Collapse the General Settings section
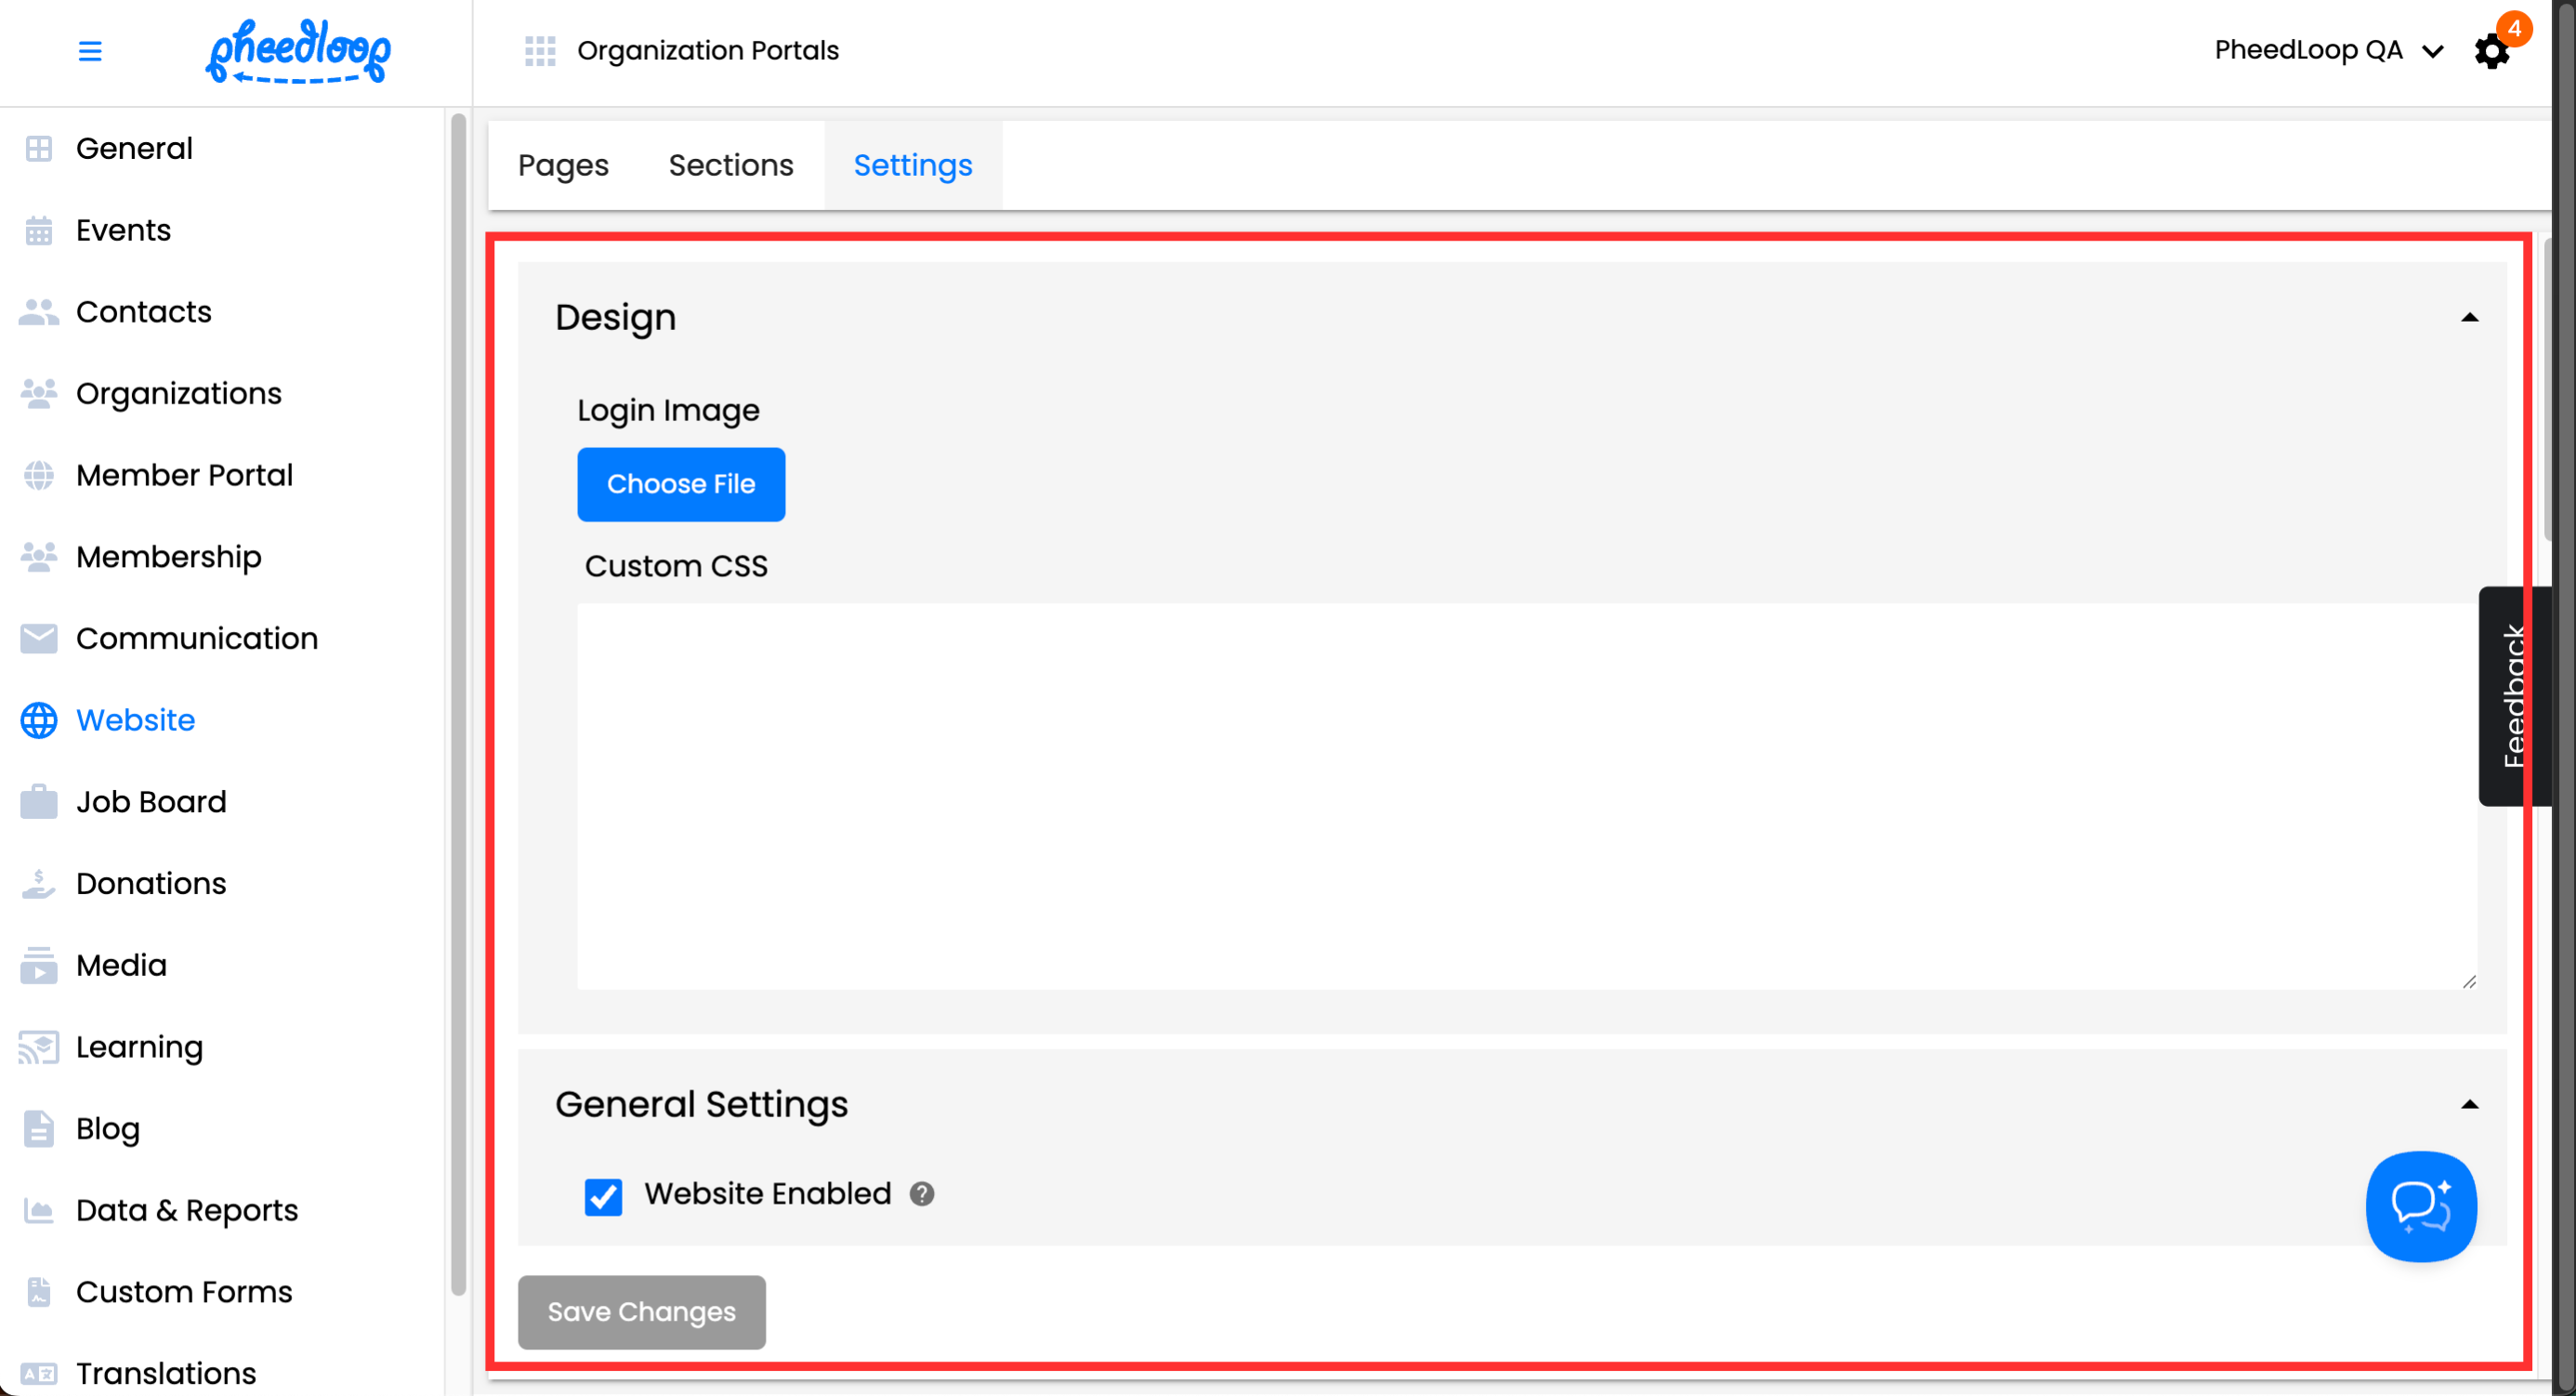 tap(2469, 1105)
